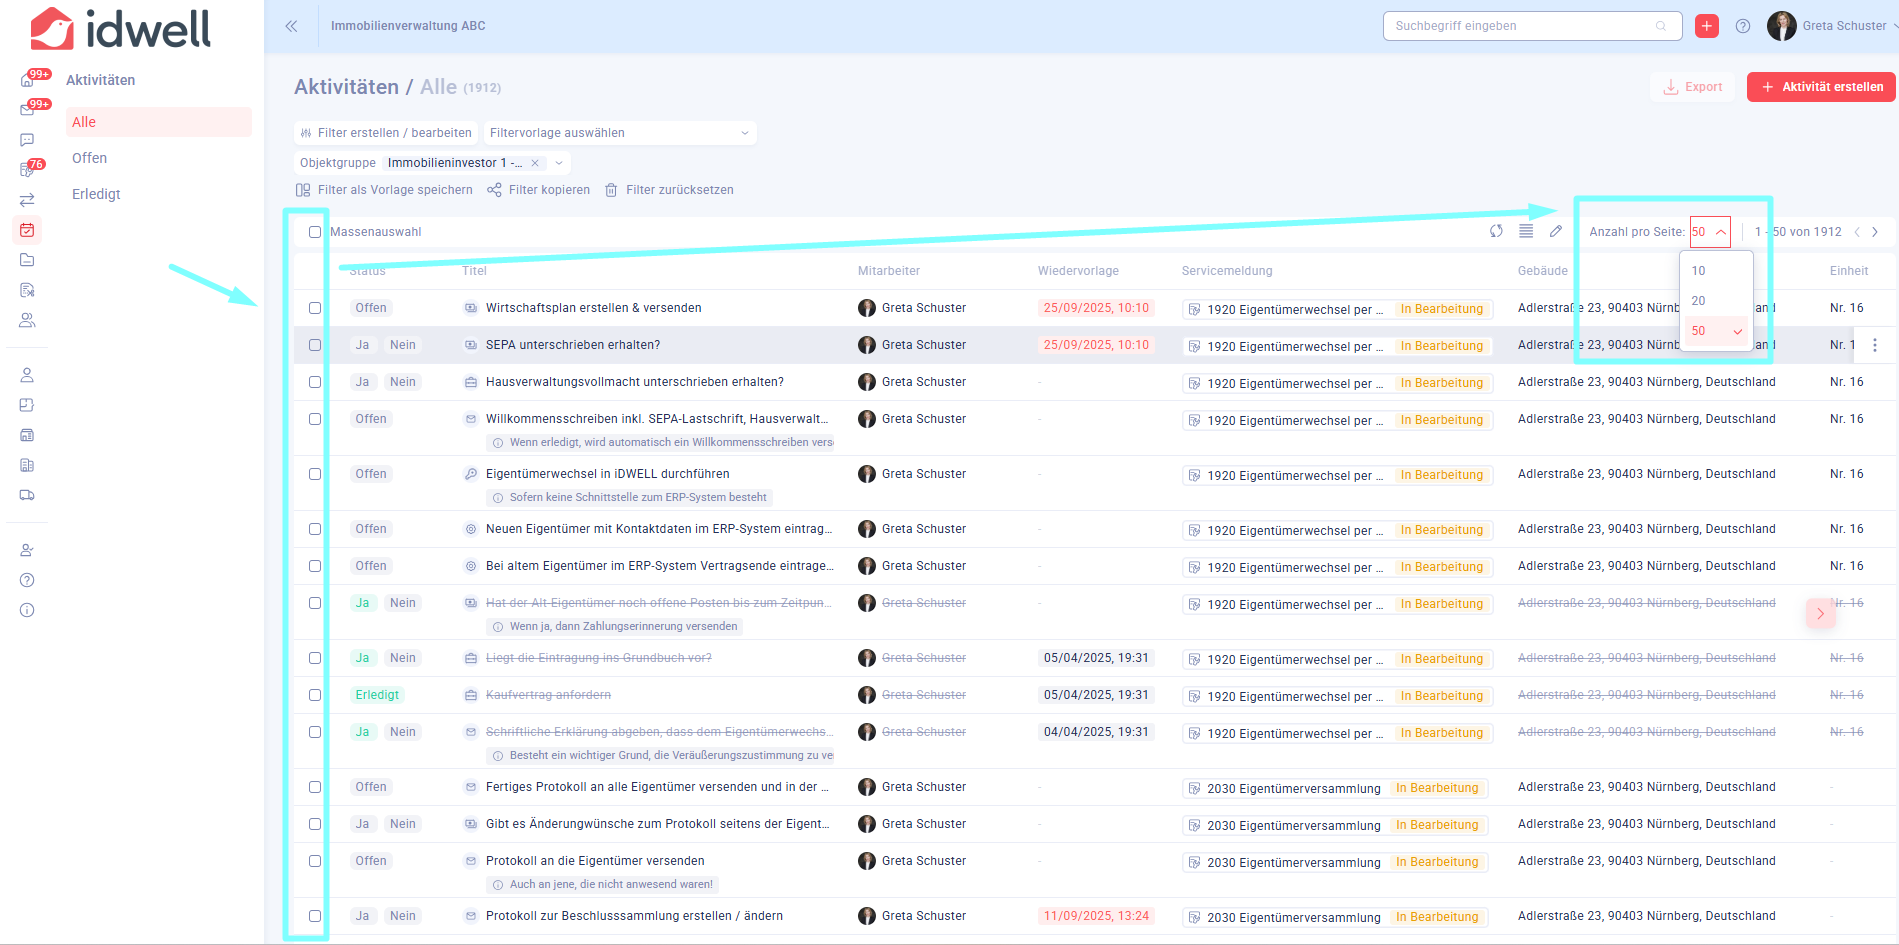The width and height of the screenshot is (1899, 945).
Task: Click the refresh list icon
Action: click(x=1496, y=231)
